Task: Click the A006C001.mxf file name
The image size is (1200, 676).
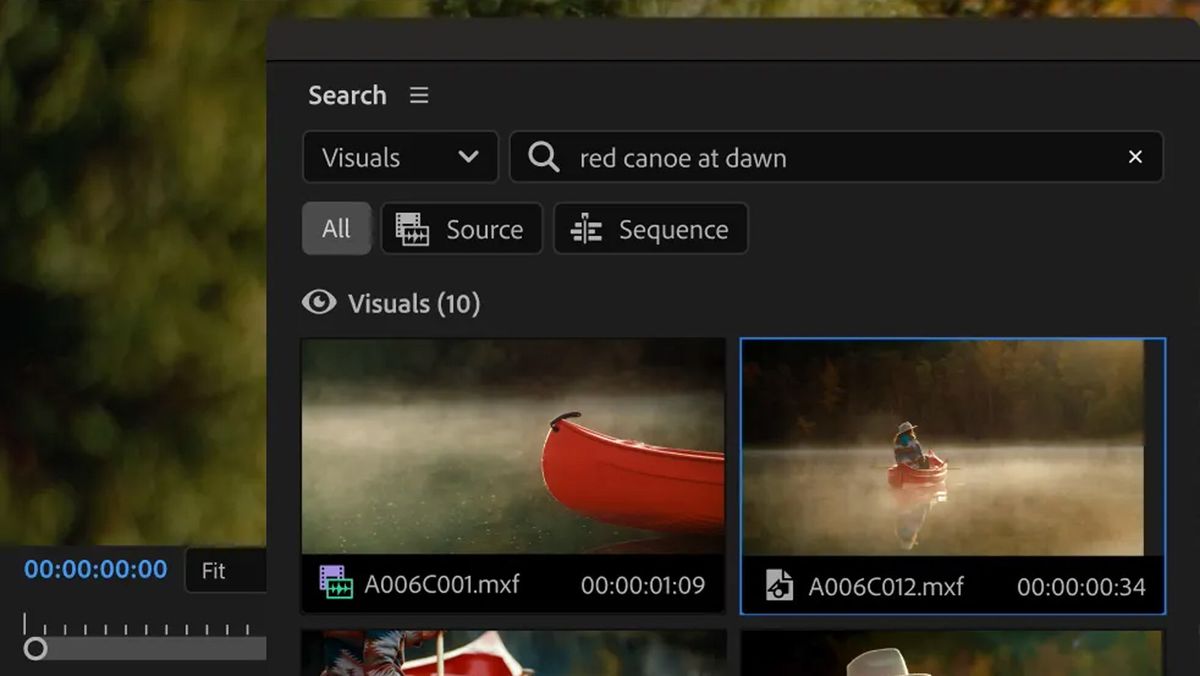Action: click(441, 584)
